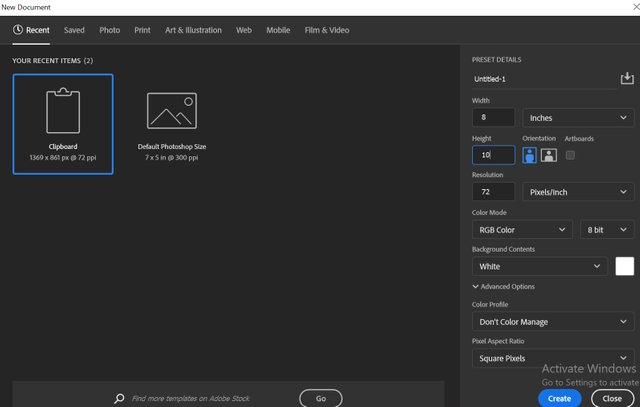Click the Height value field

tap(493, 155)
